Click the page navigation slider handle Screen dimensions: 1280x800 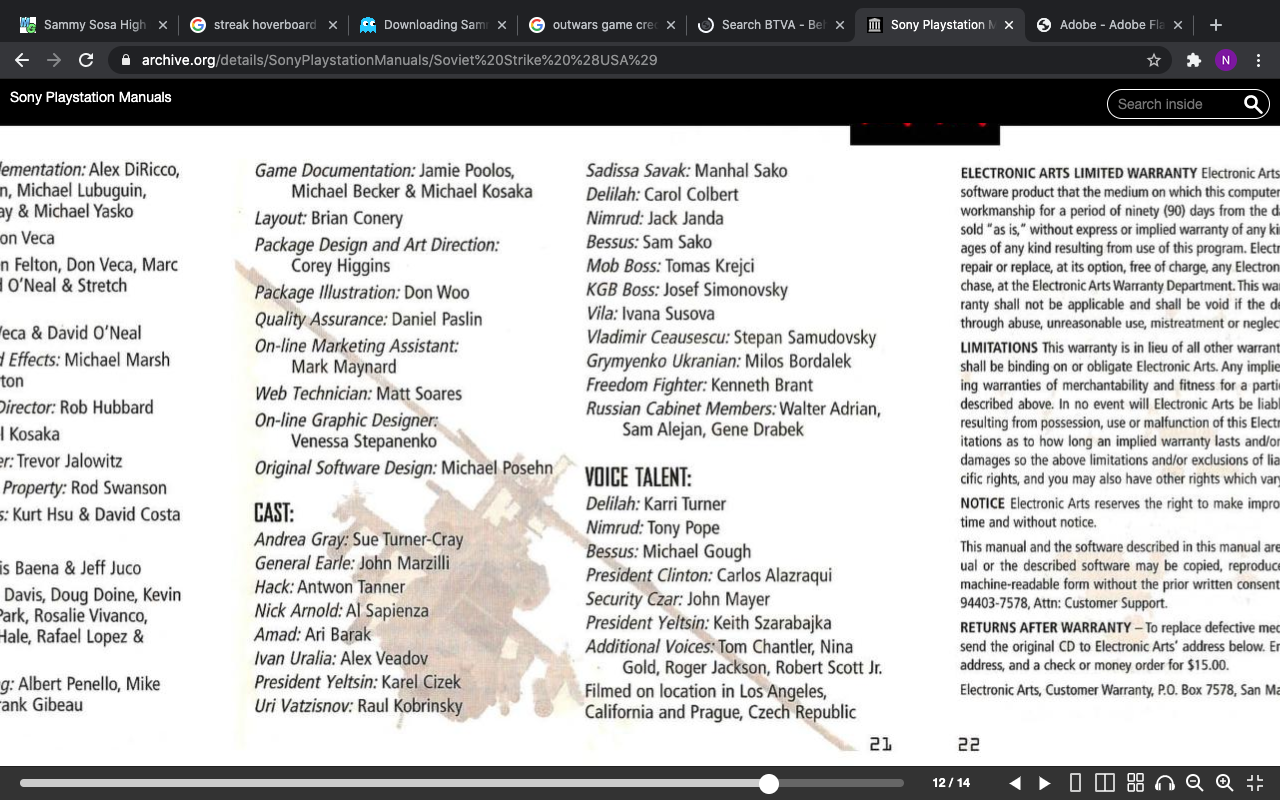tap(768, 784)
